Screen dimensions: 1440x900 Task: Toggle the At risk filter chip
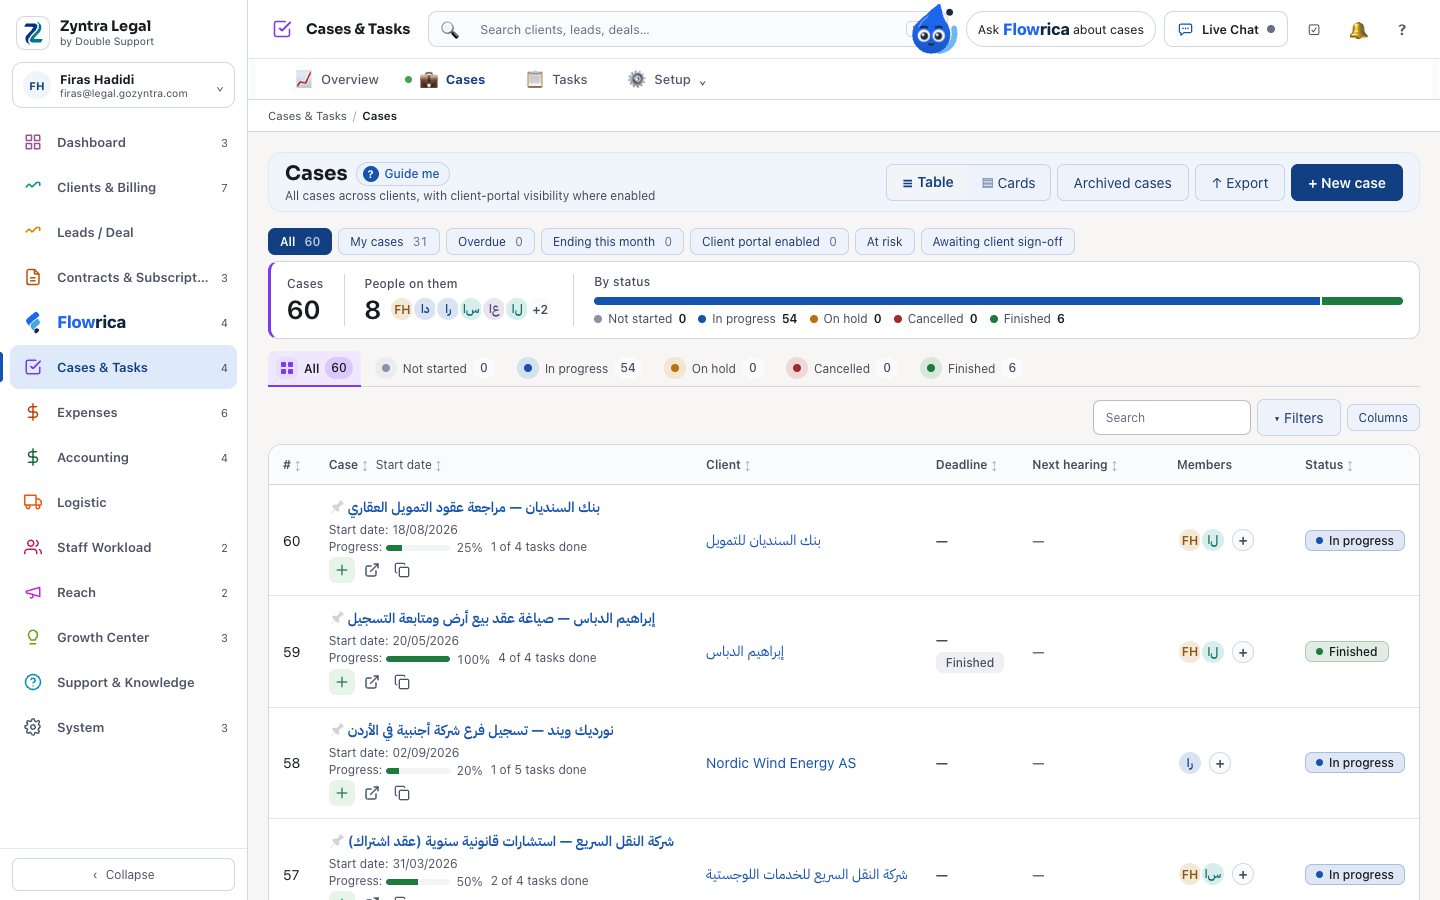[884, 242]
